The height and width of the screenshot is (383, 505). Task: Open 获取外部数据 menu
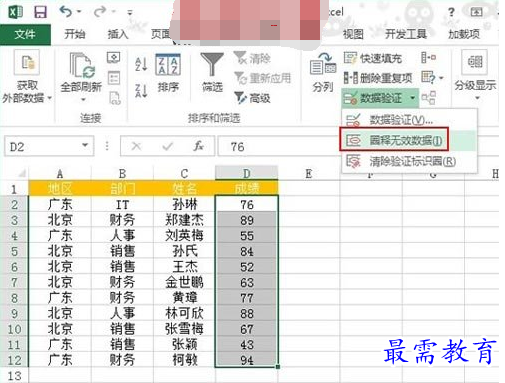coord(27,77)
